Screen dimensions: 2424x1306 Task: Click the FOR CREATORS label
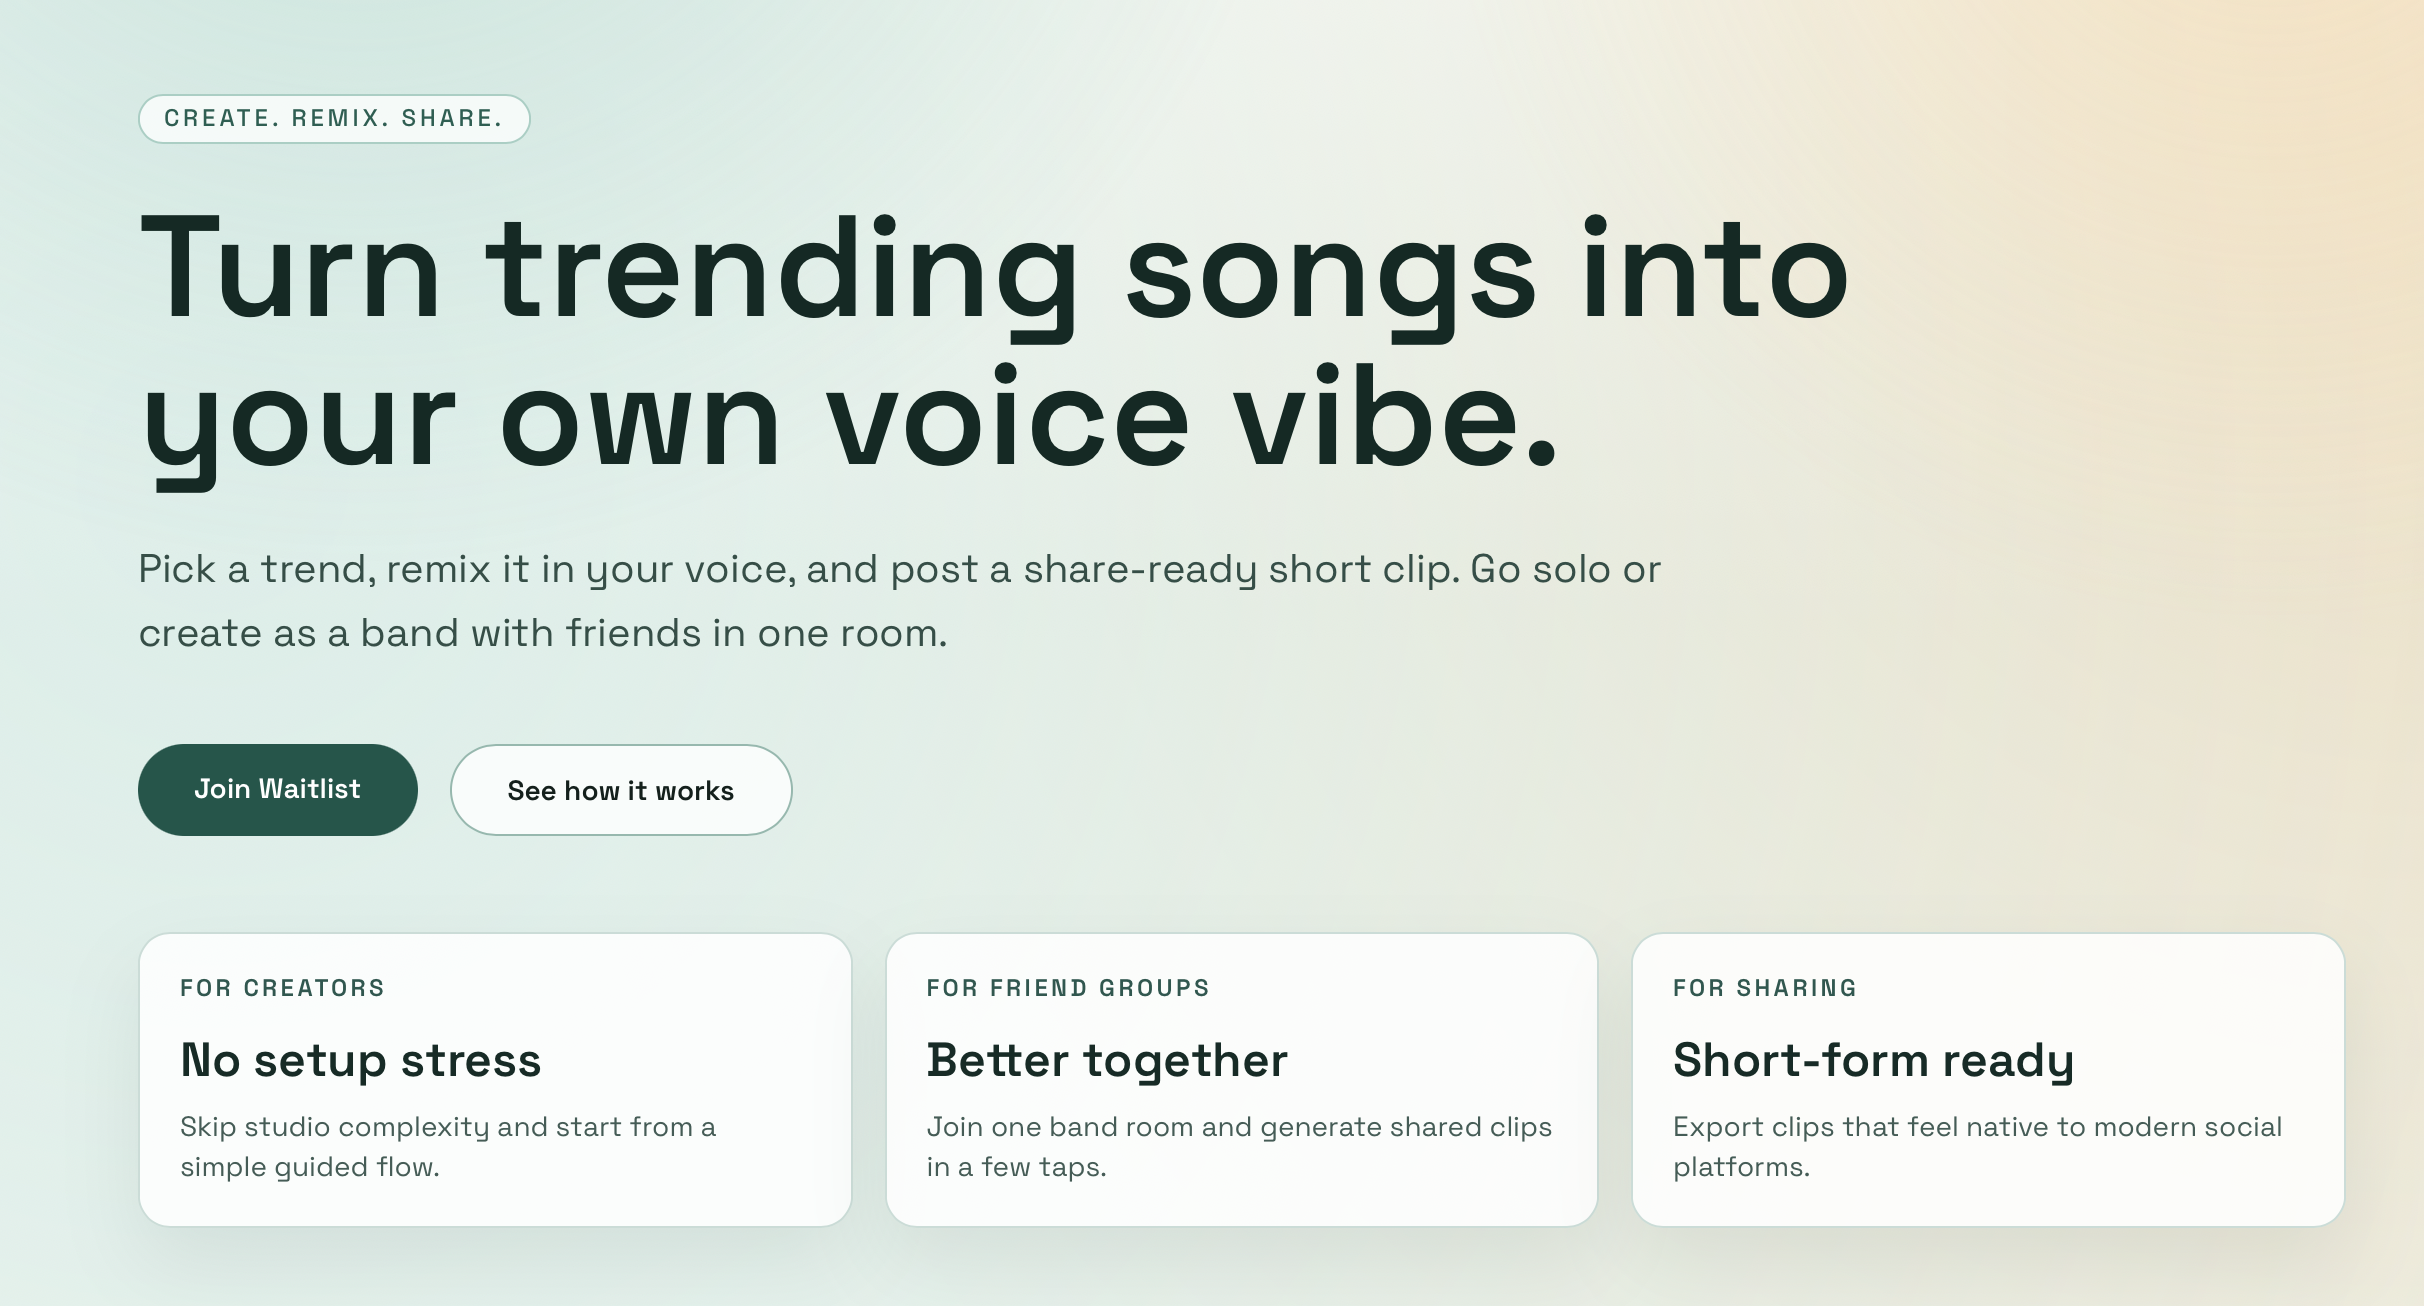click(x=282, y=987)
